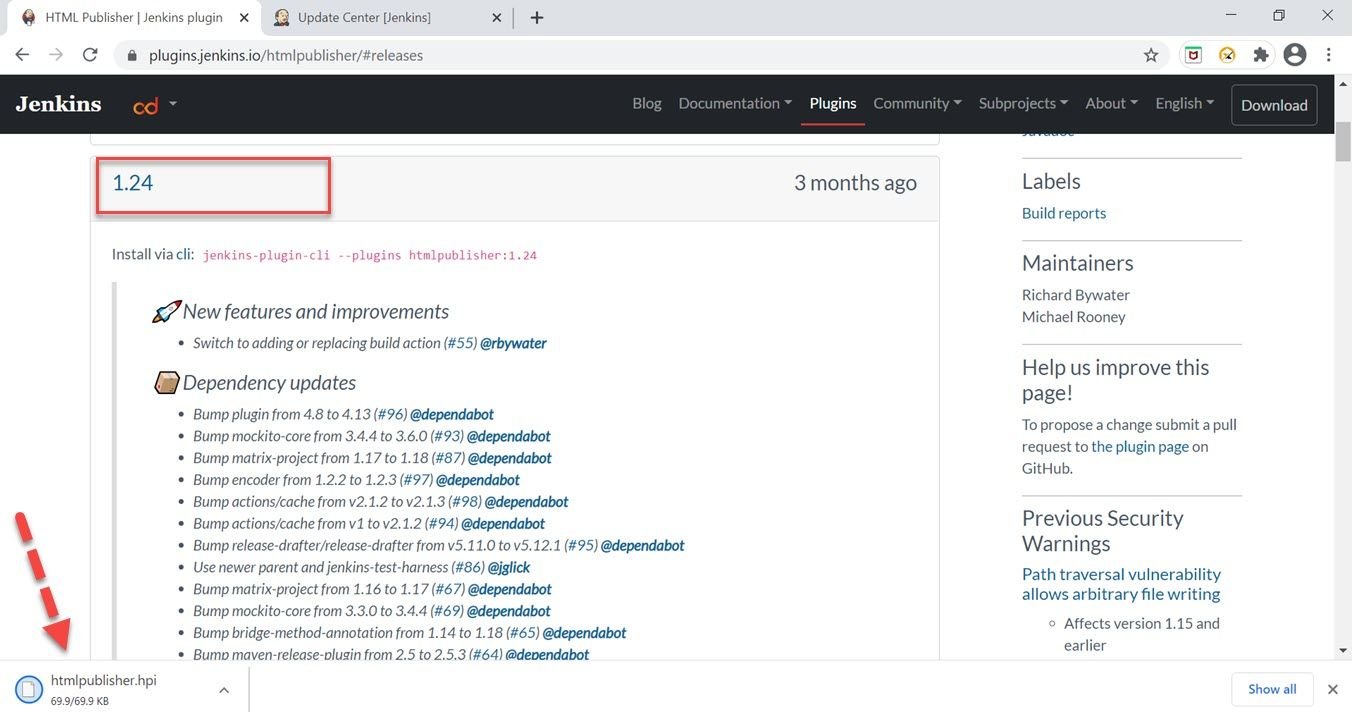Open pull request #95 release-drafter link
Image resolution: width=1356 pixels, height=712 pixels.
coord(581,546)
